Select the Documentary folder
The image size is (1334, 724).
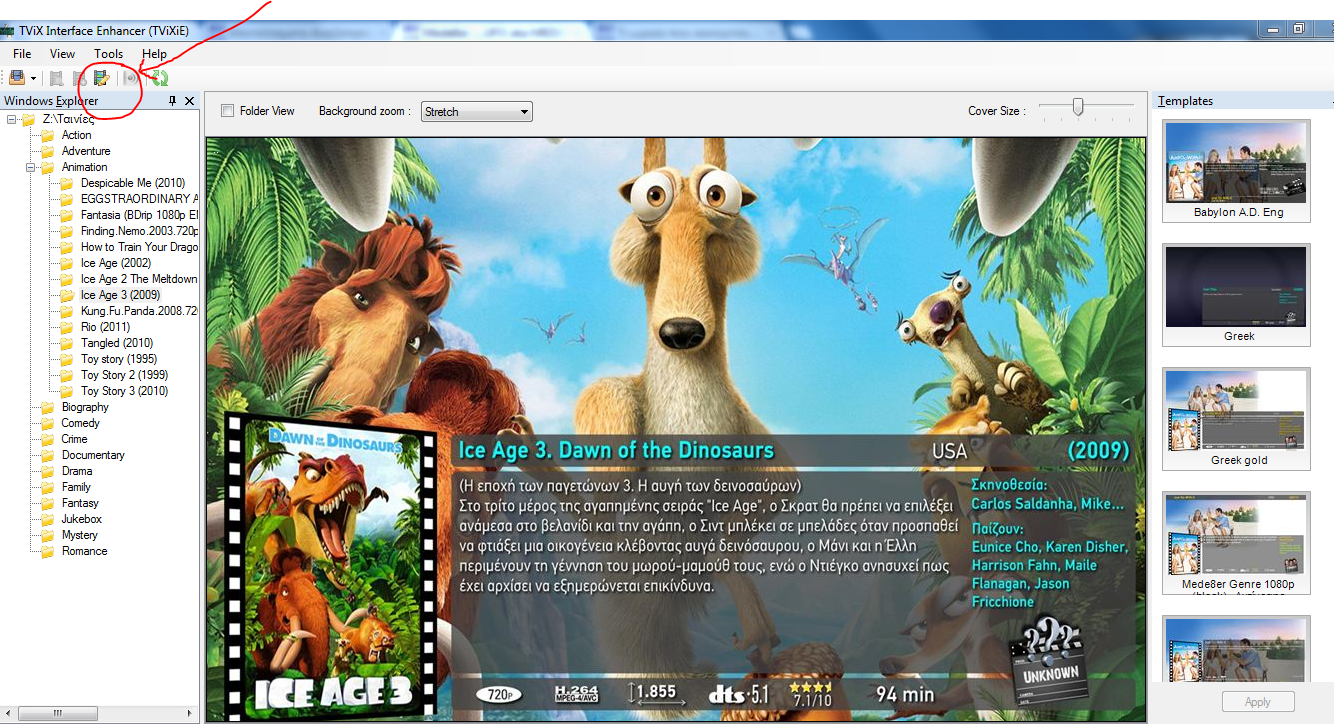[x=93, y=455]
